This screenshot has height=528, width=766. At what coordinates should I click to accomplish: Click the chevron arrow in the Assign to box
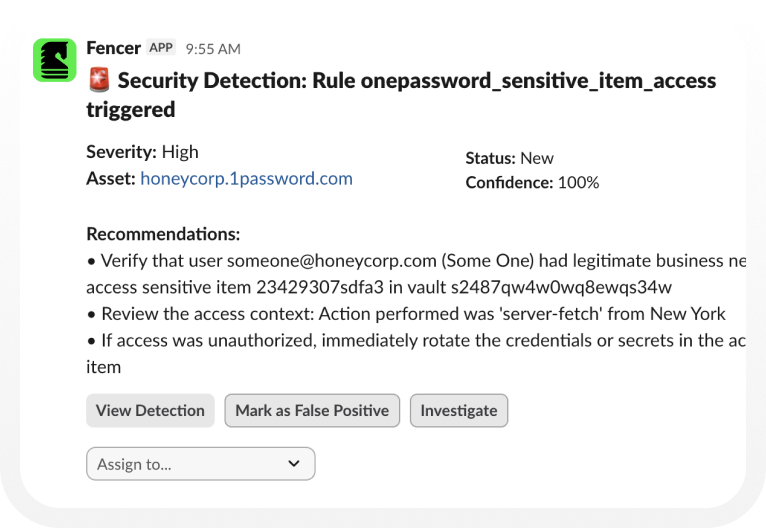pos(294,464)
